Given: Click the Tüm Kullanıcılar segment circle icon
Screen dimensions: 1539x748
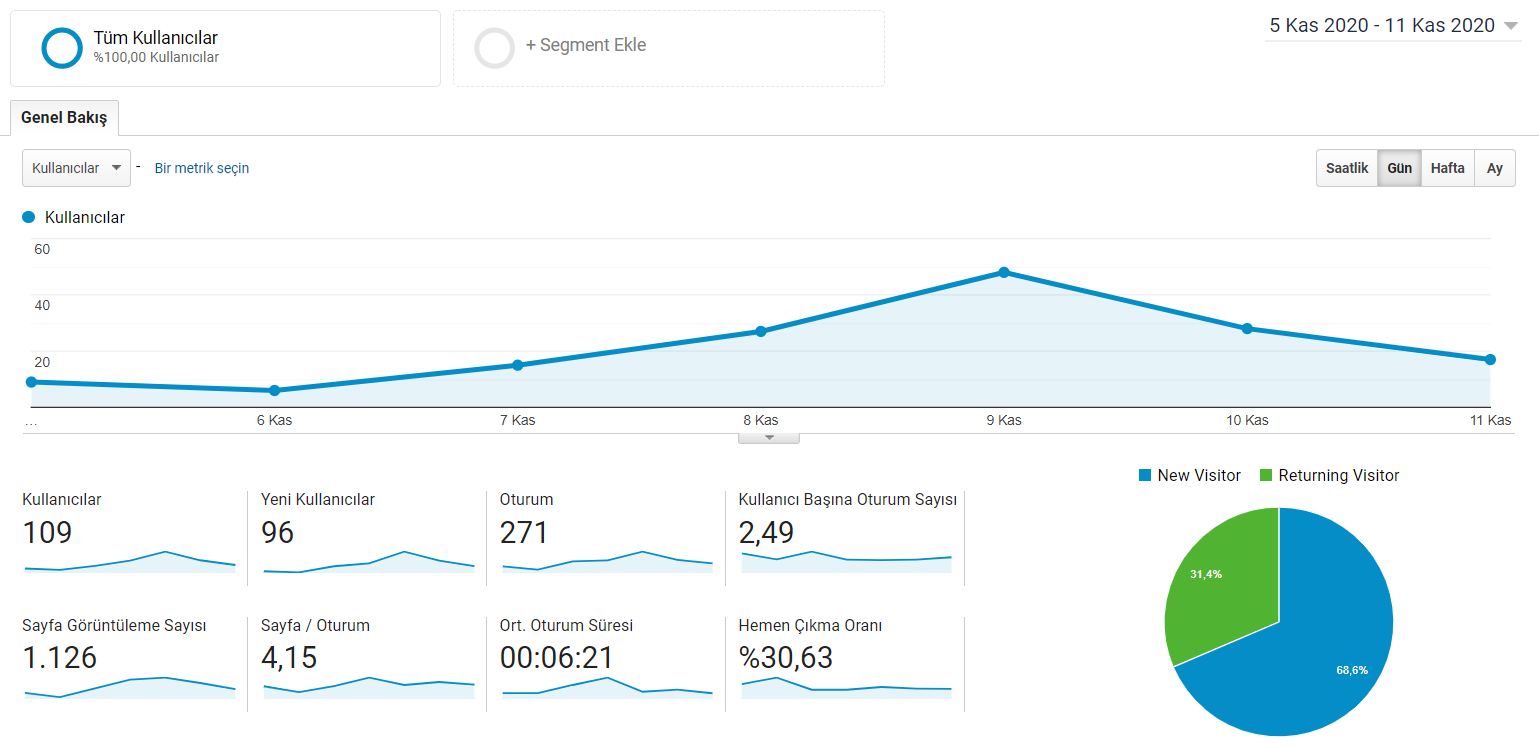Looking at the screenshot, I should pos(62,48).
